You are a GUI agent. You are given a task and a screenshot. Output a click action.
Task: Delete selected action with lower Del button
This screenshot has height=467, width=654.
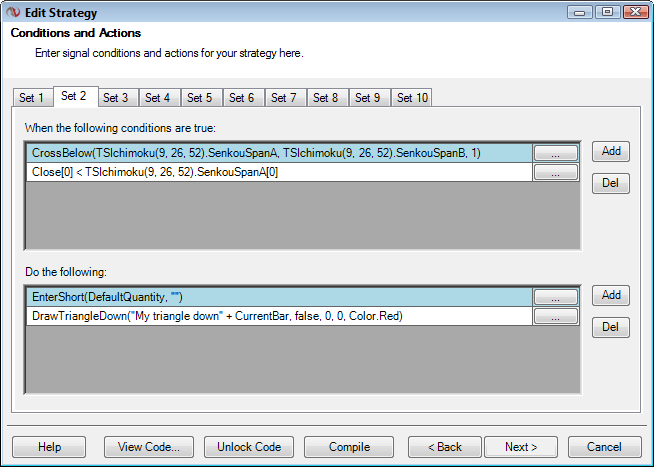point(611,327)
